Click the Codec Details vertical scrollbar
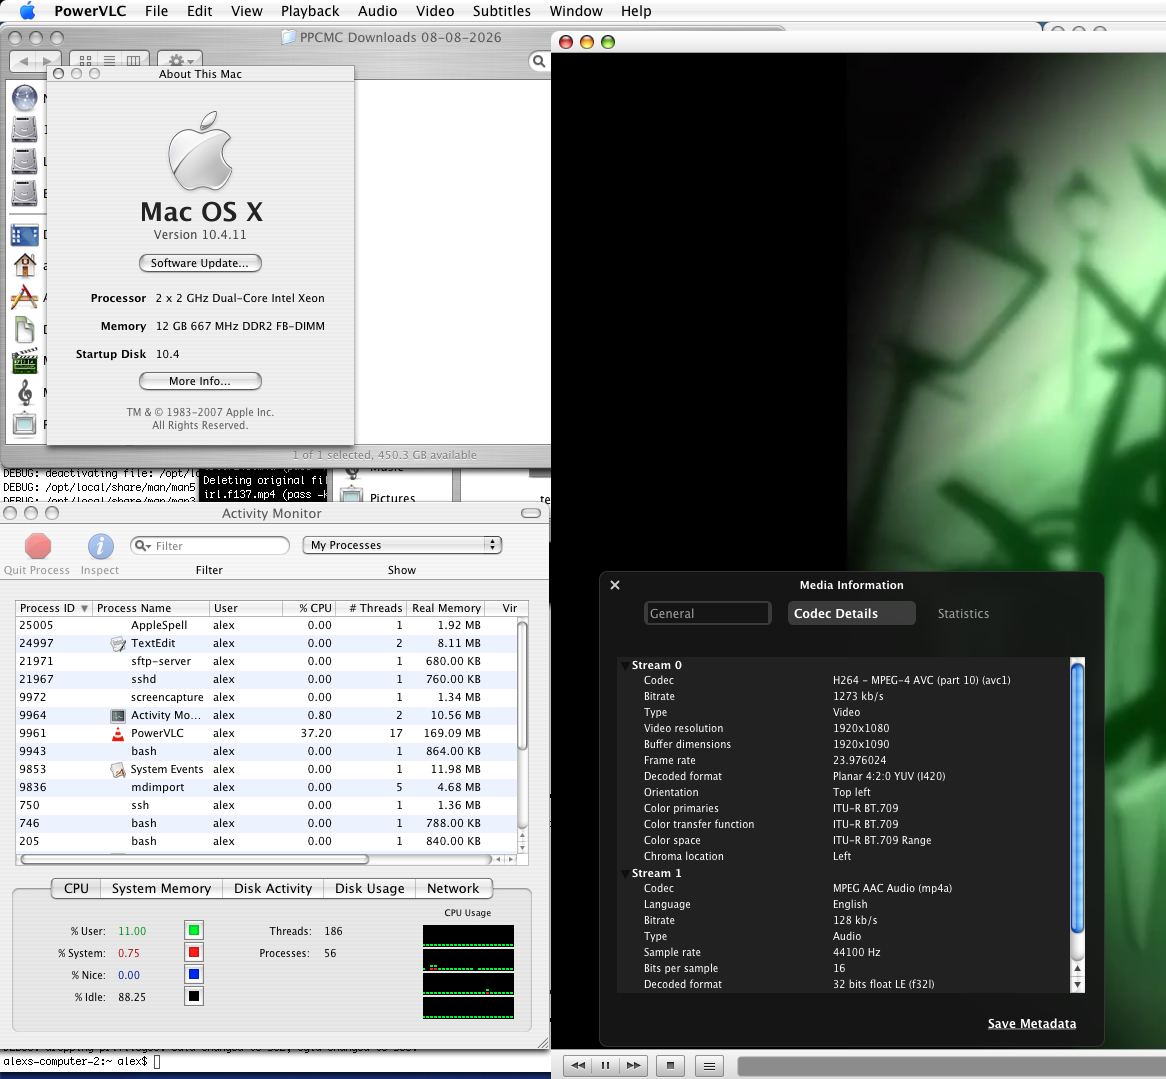The width and height of the screenshot is (1166, 1079). coord(1077,796)
